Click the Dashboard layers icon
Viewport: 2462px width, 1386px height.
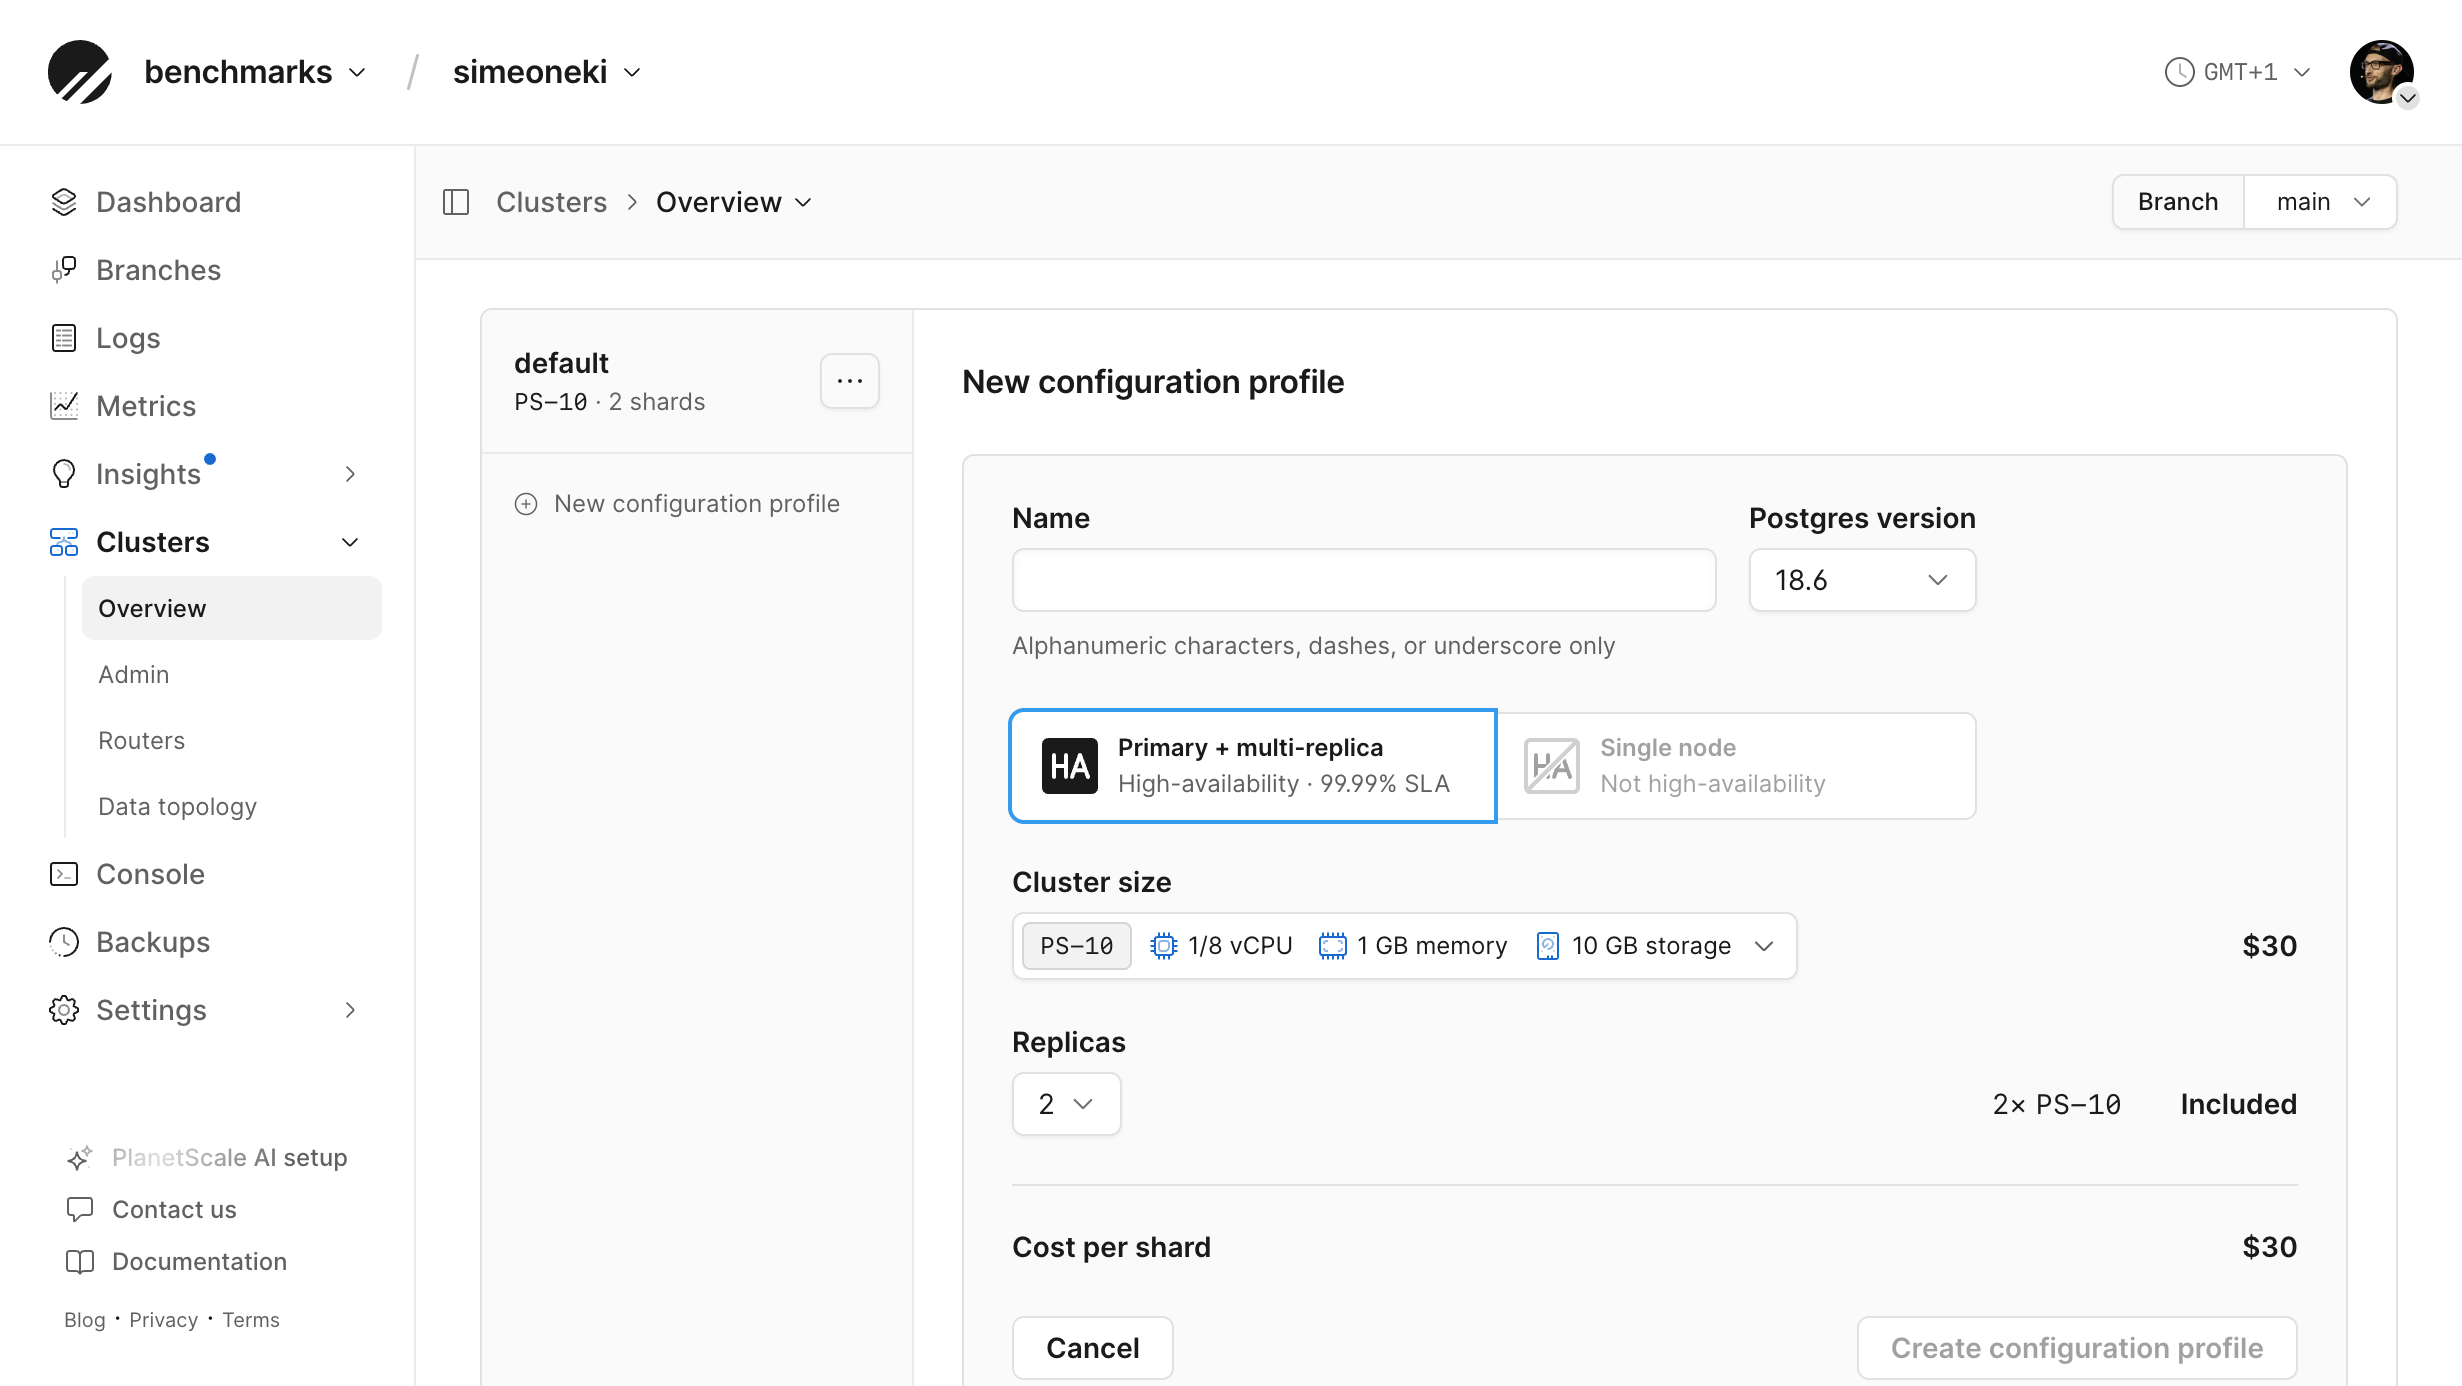[64, 202]
